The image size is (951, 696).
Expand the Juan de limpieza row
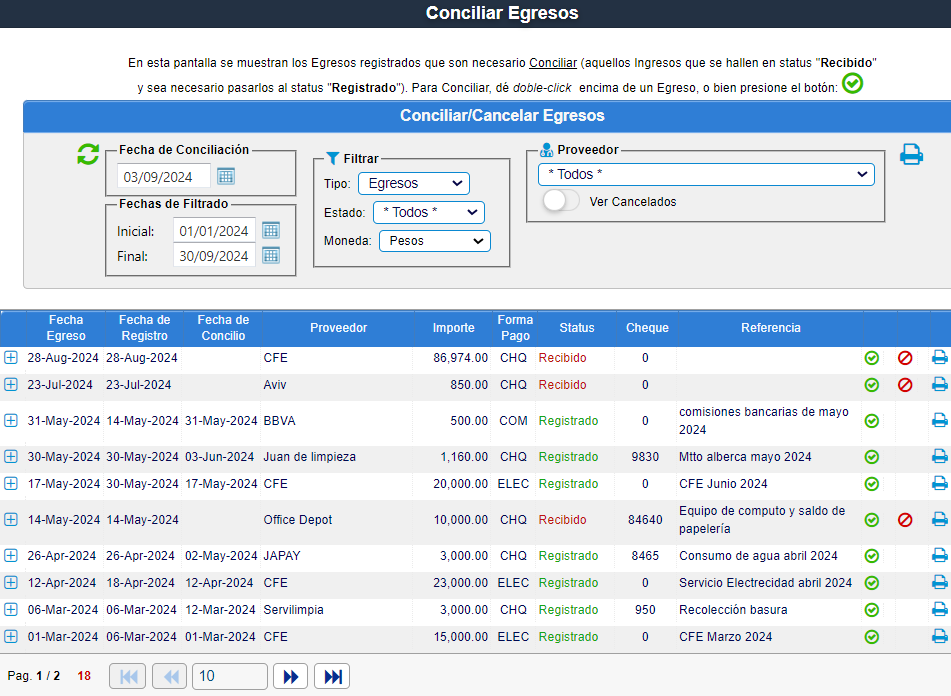point(11,457)
